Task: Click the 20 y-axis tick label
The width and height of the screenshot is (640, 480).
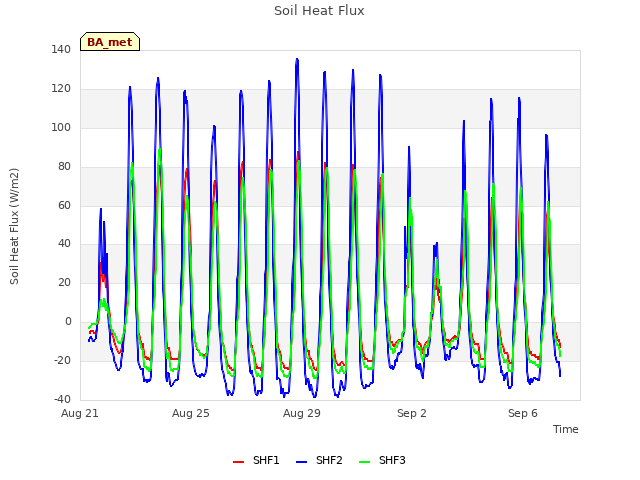Action: click(x=64, y=282)
